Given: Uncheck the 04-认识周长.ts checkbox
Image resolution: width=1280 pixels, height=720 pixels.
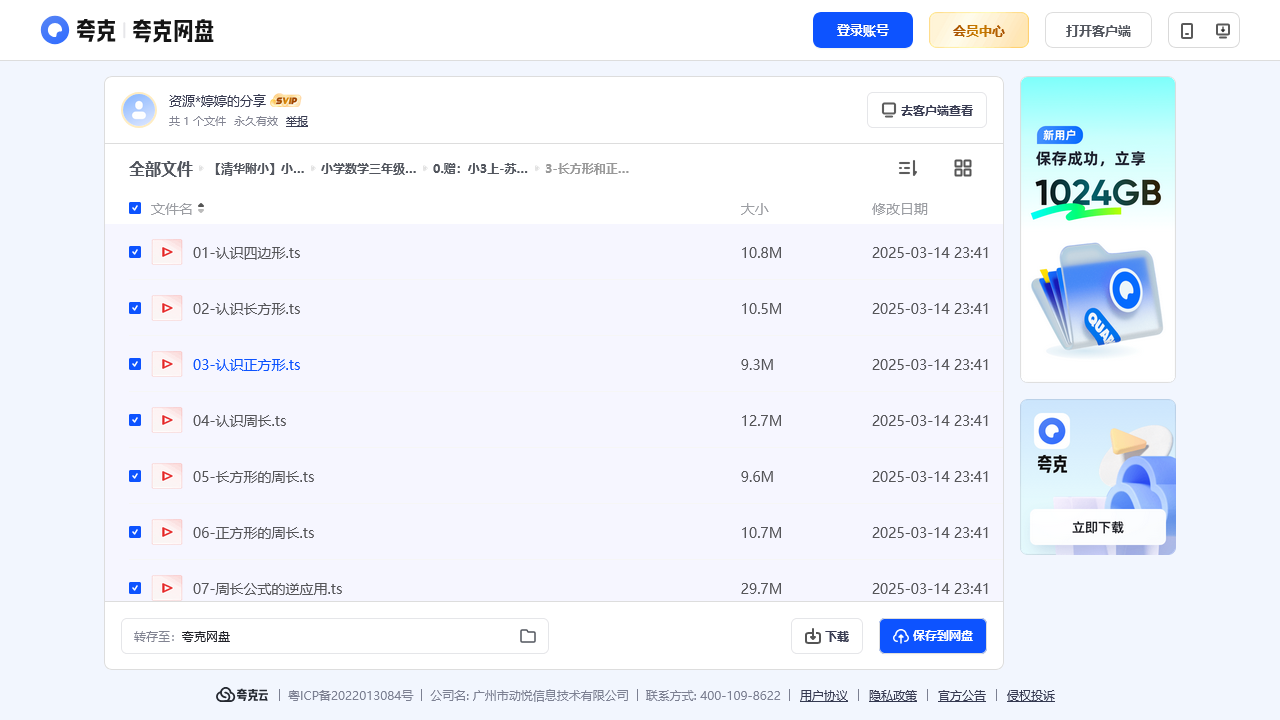Looking at the screenshot, I should coord(135,420).
